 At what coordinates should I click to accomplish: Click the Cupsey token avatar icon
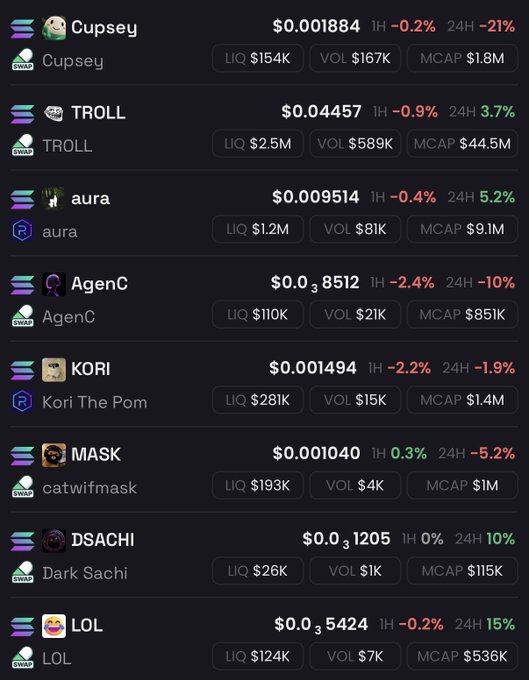pyautogui.click(x=54, y=28)
